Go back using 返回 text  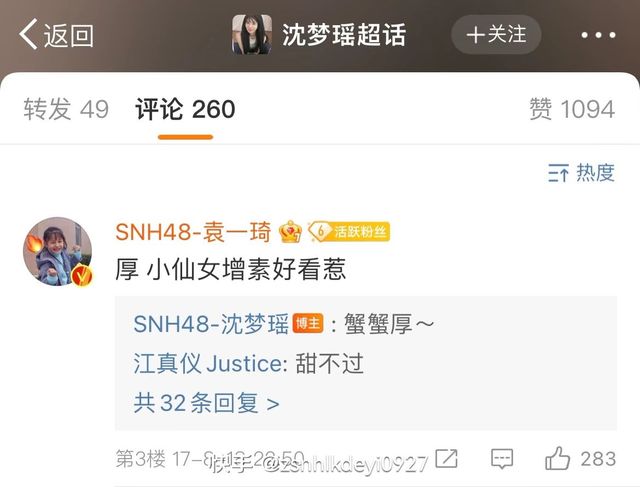69,36
